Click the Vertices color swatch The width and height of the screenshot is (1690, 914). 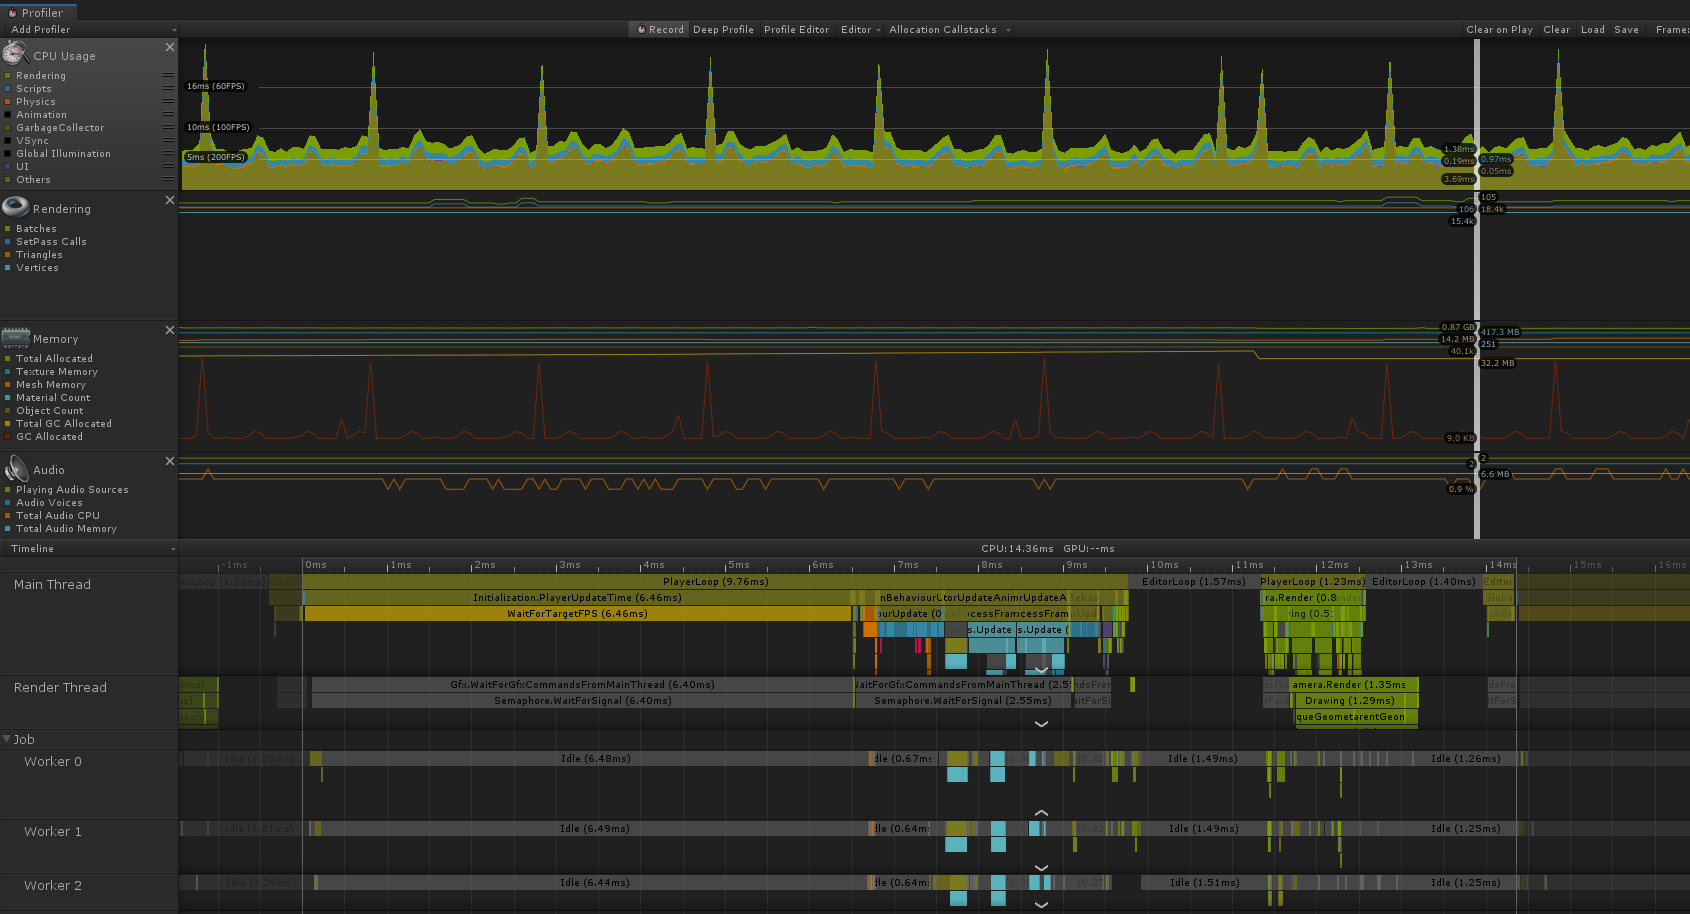click(x=8, y=268)
